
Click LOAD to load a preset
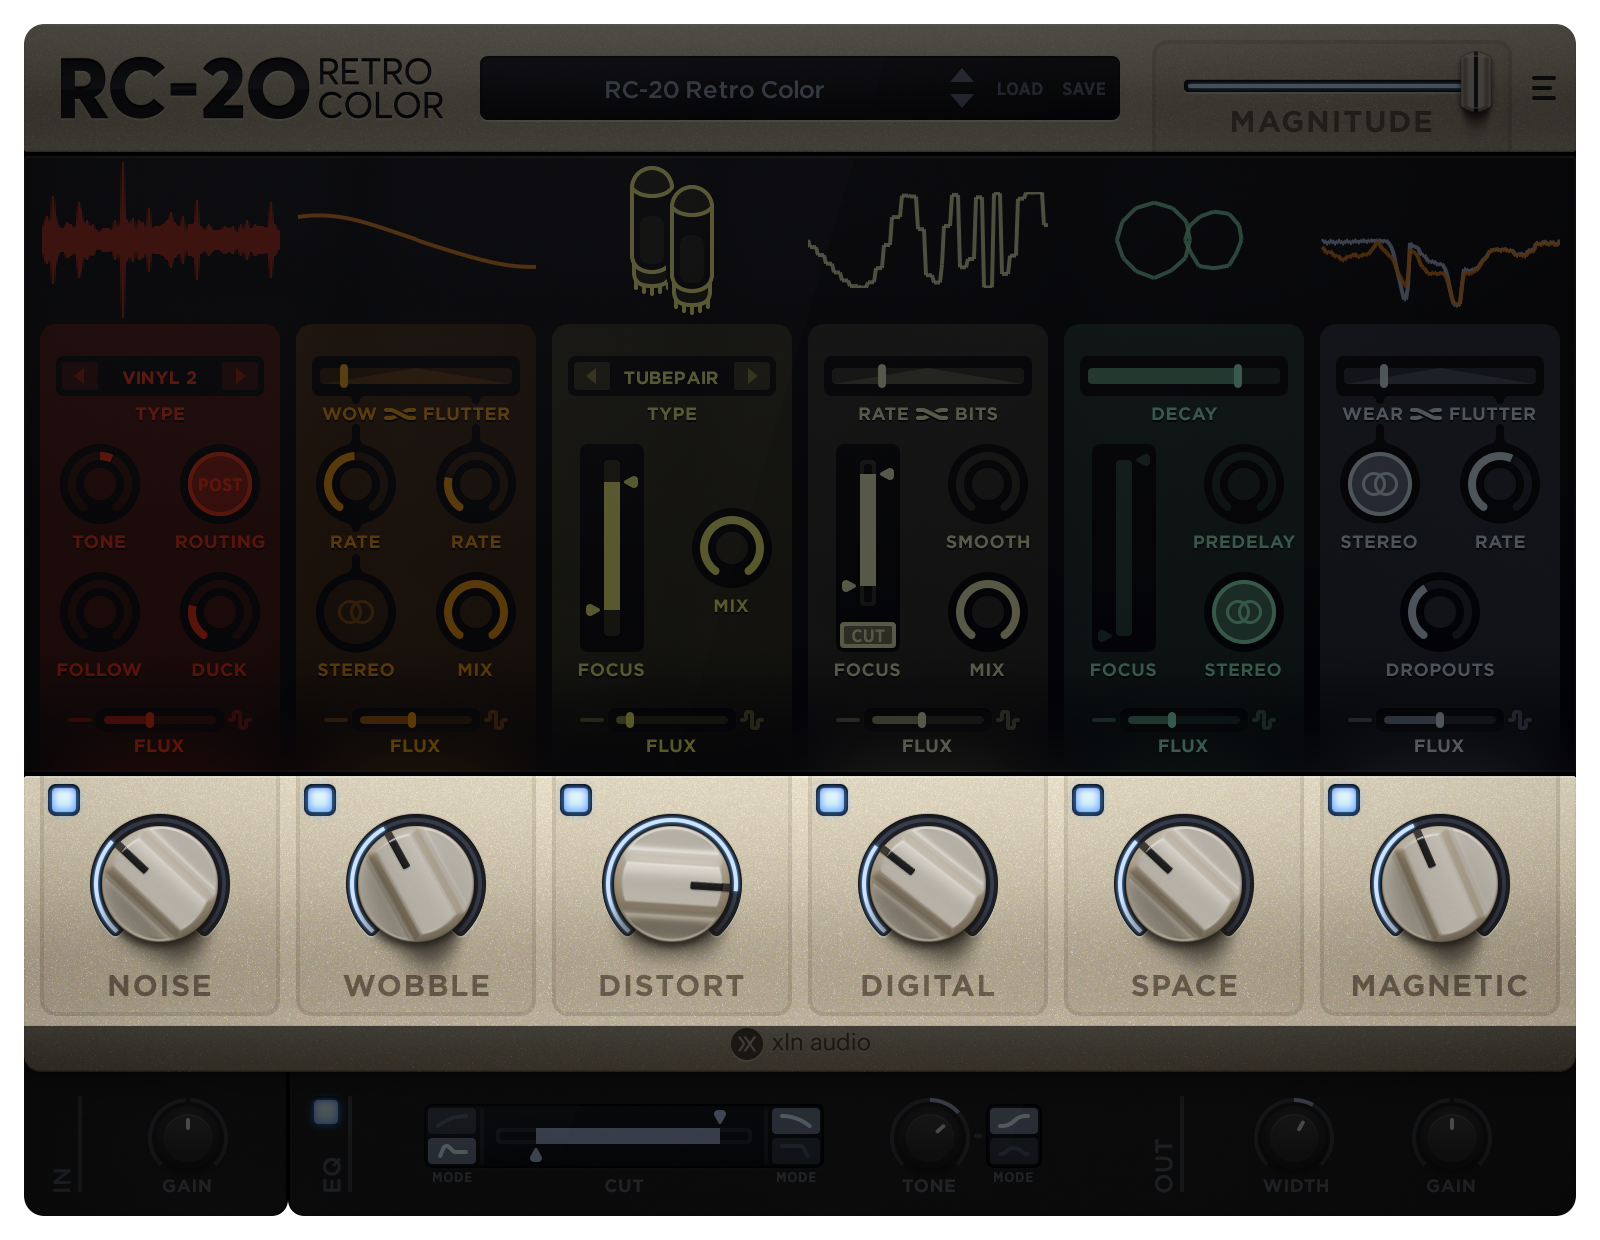tap(1019, 89)
